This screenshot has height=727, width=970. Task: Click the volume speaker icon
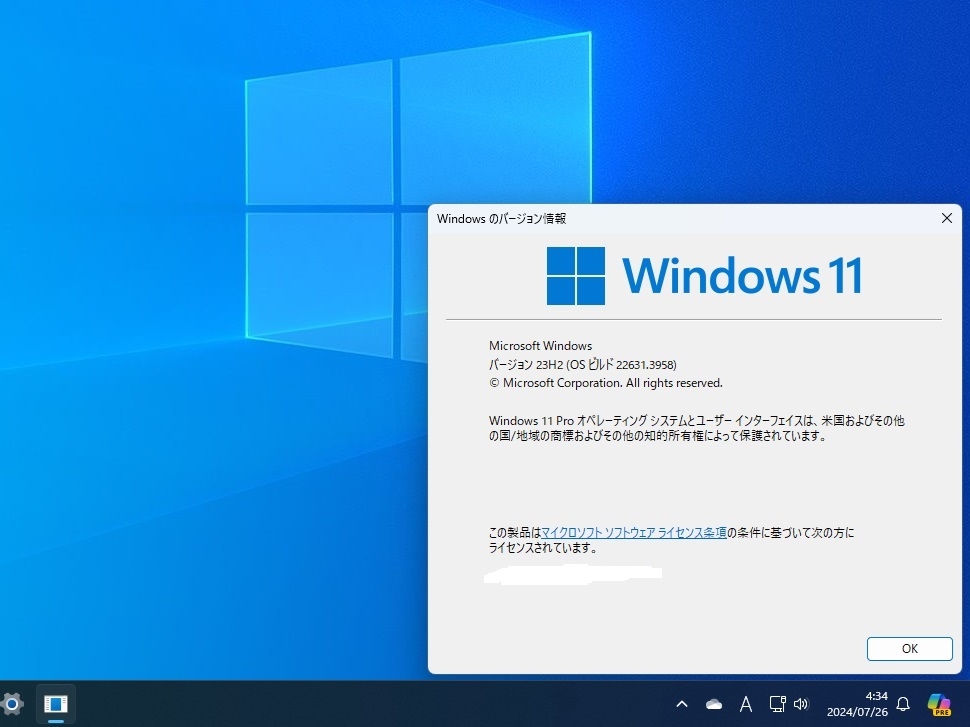click(801, 704)
